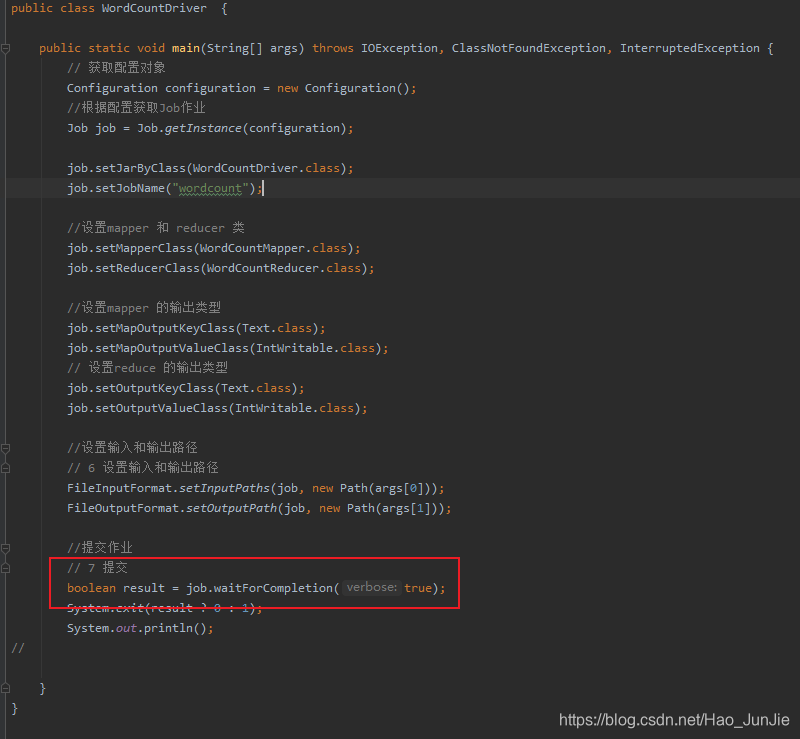The image size is (800, 739).
Task: Click the class's final closing brace
Action: click(x=15, y=708)
